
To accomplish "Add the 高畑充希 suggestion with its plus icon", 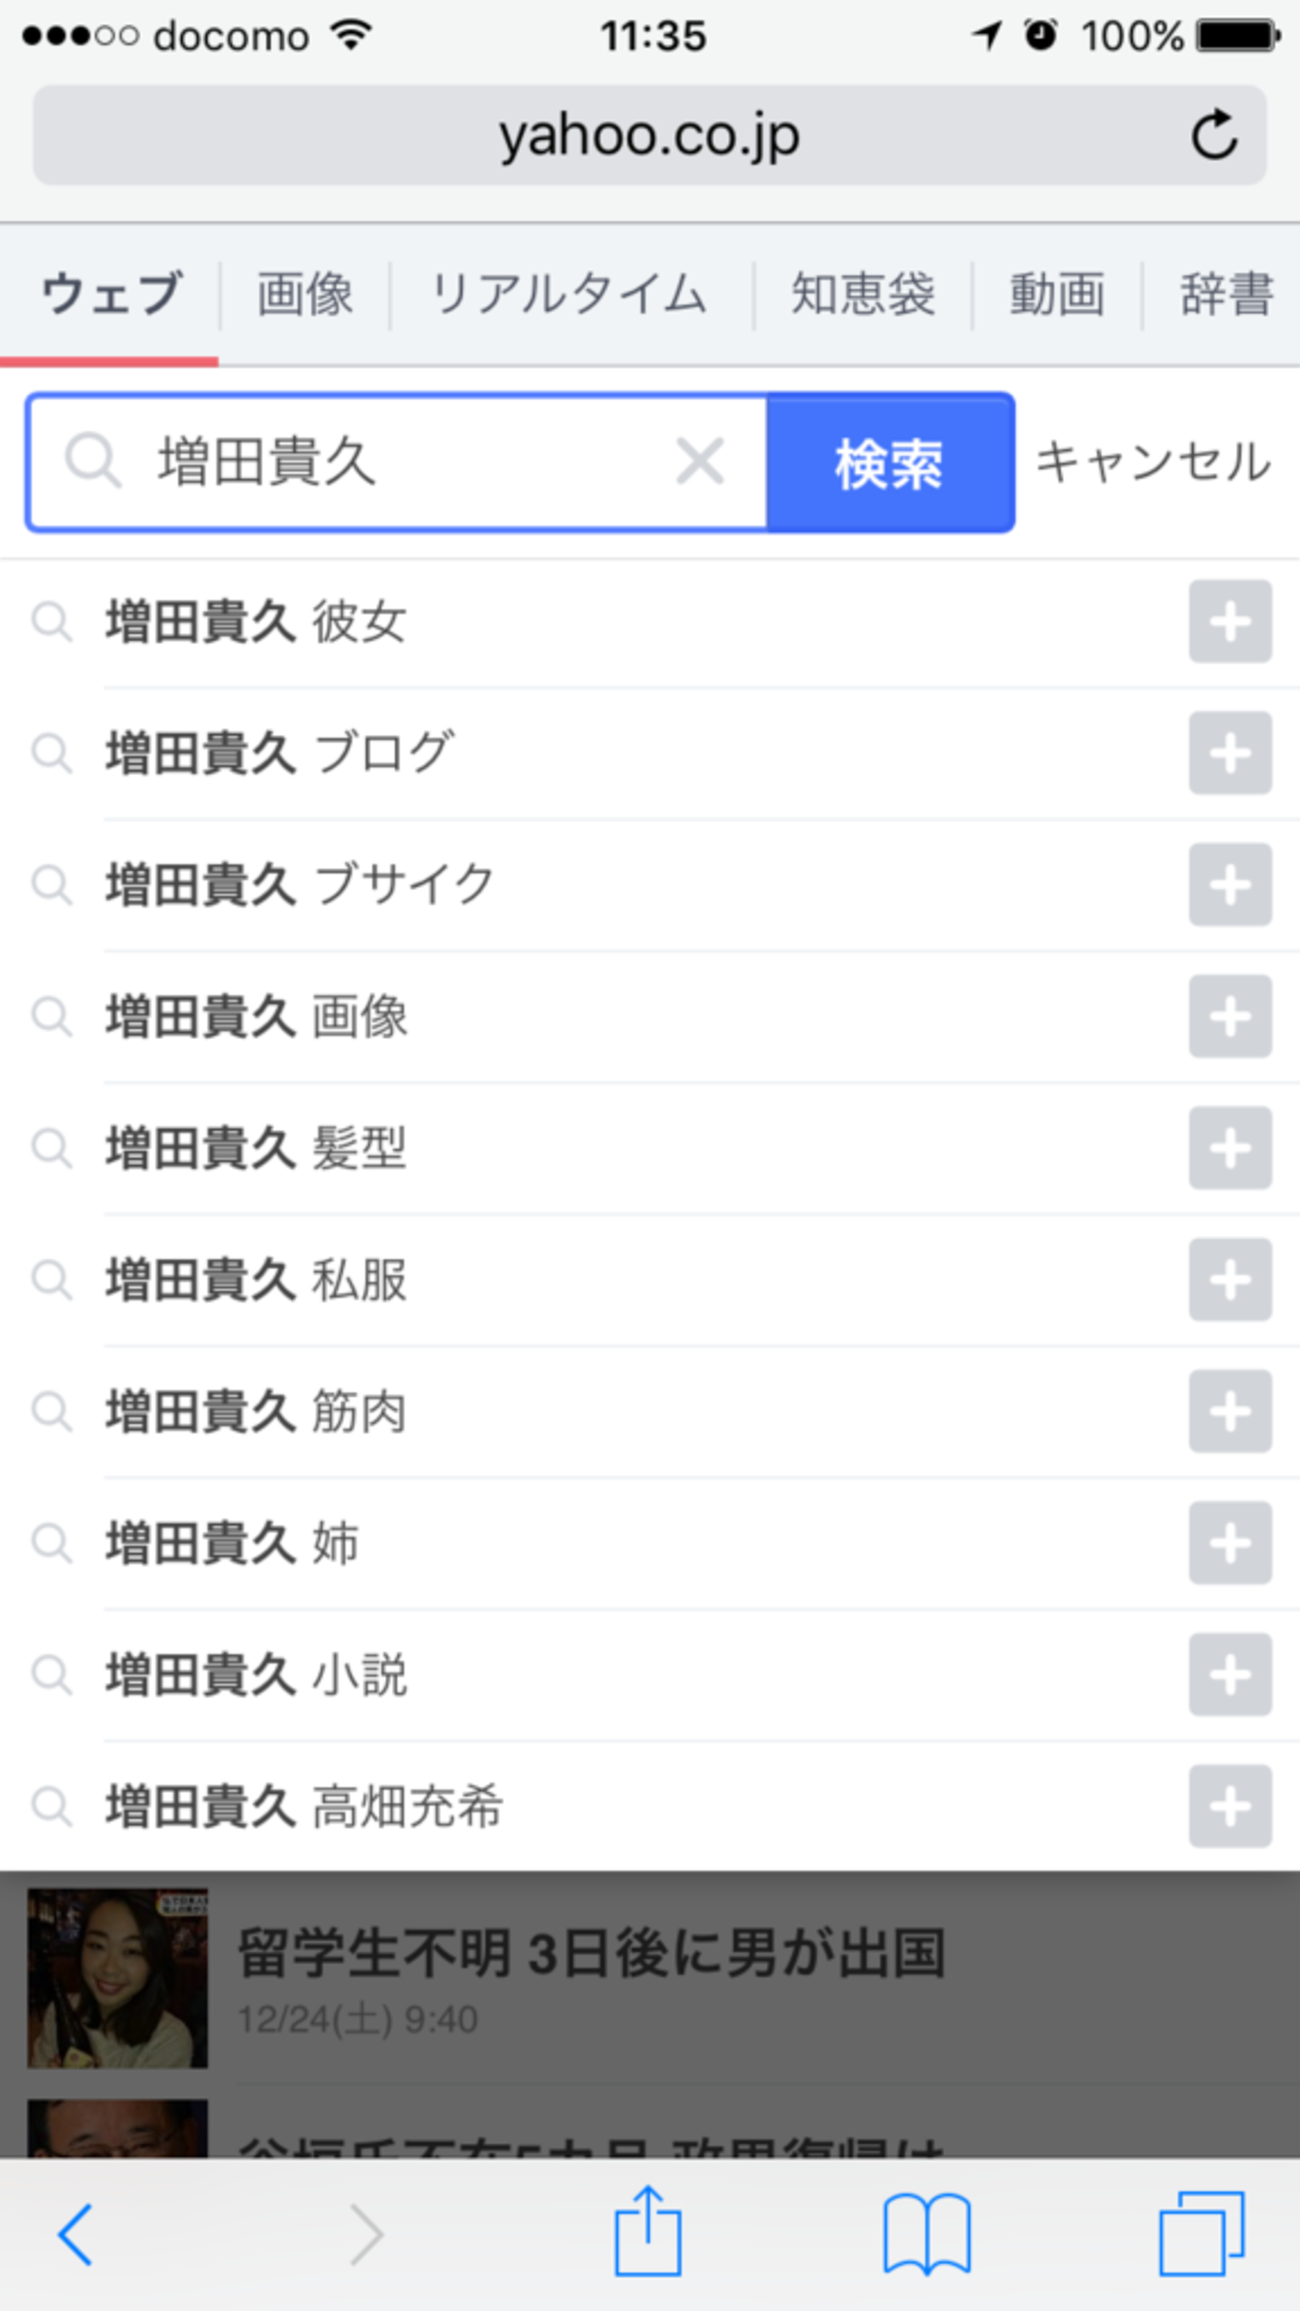I will (x=1229, y=1806).
